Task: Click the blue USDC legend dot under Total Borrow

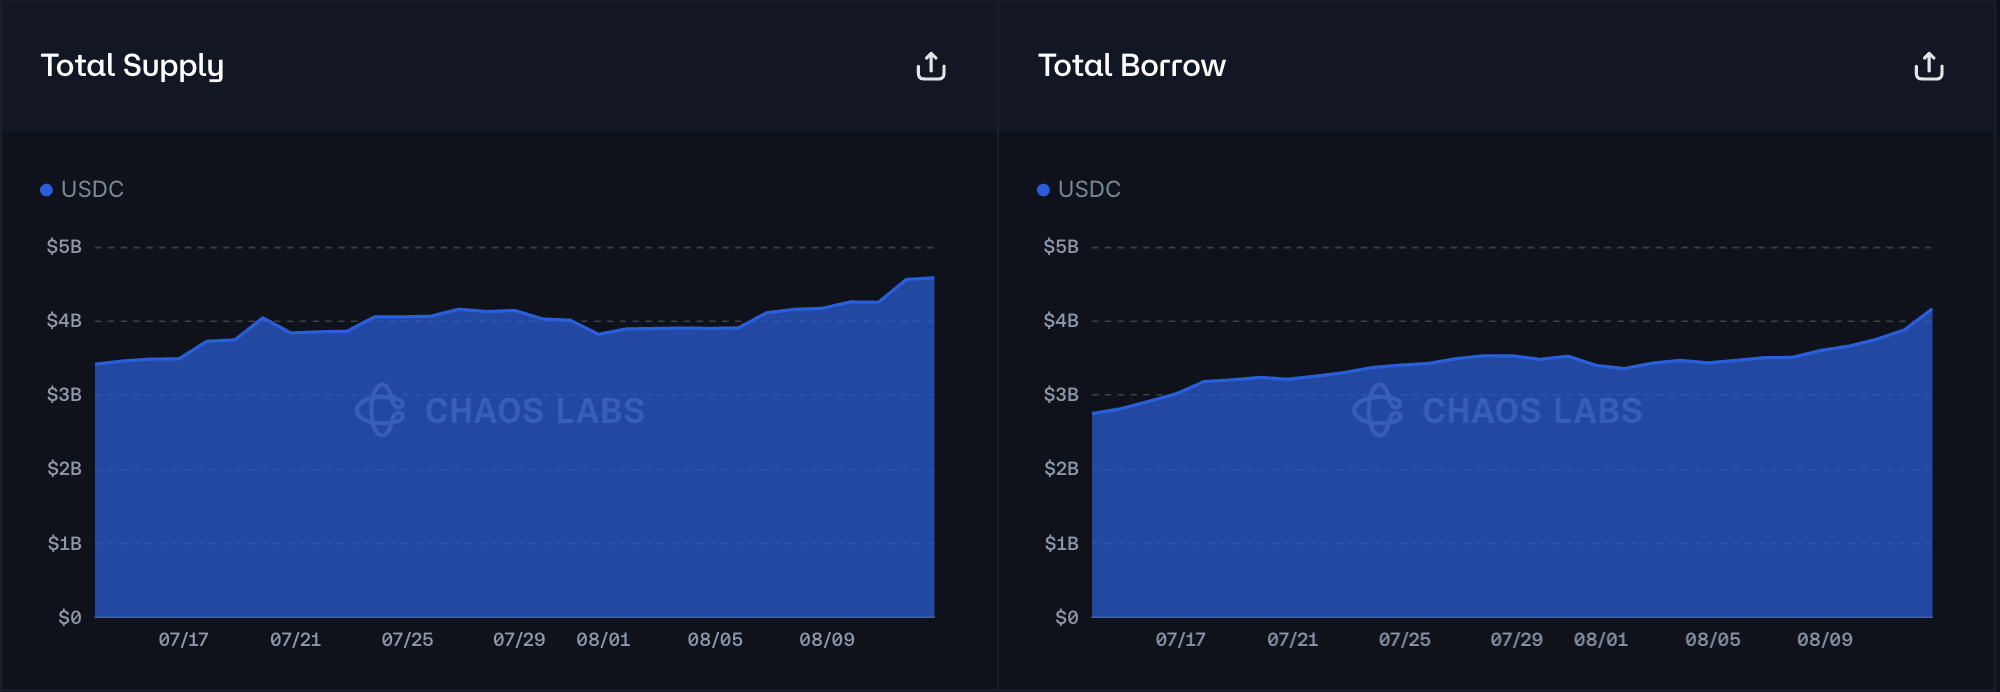Action: (x=1043, y=190)
